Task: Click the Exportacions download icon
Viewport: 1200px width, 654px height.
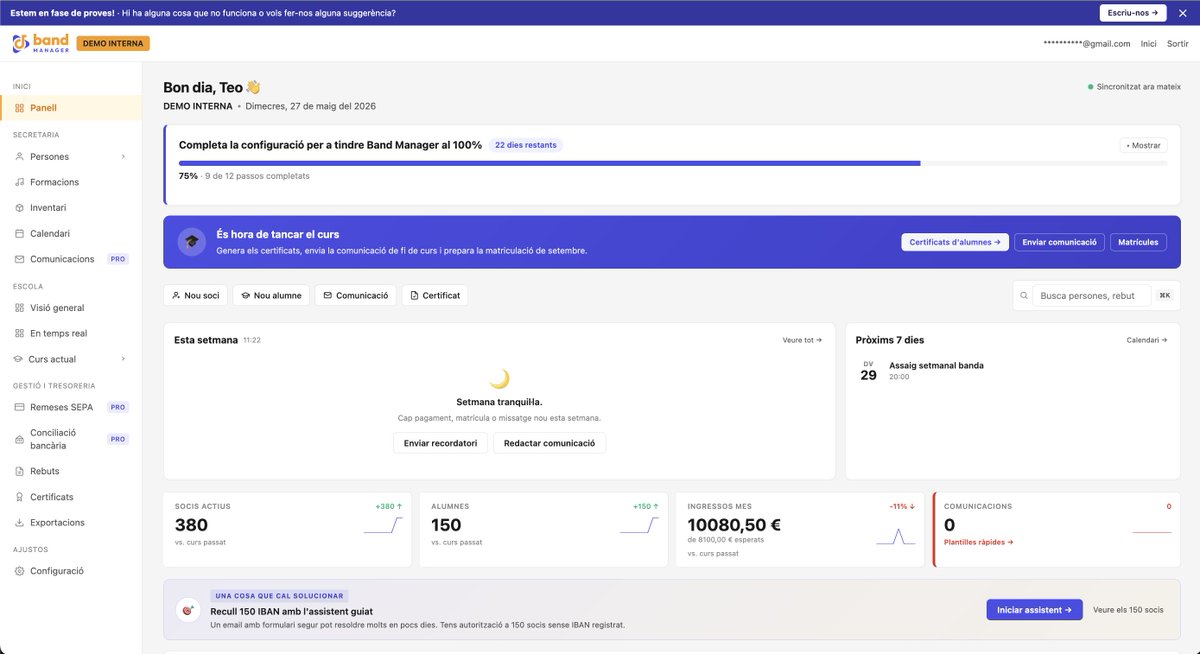Action: (20, 523)
